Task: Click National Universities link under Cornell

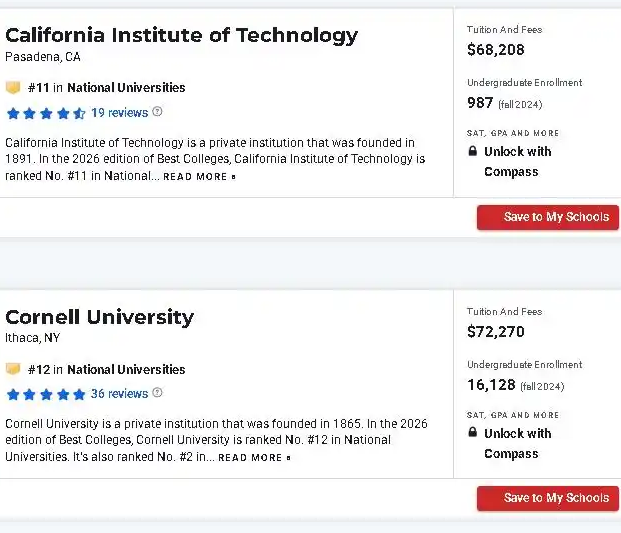Action: tap(126, 369)
